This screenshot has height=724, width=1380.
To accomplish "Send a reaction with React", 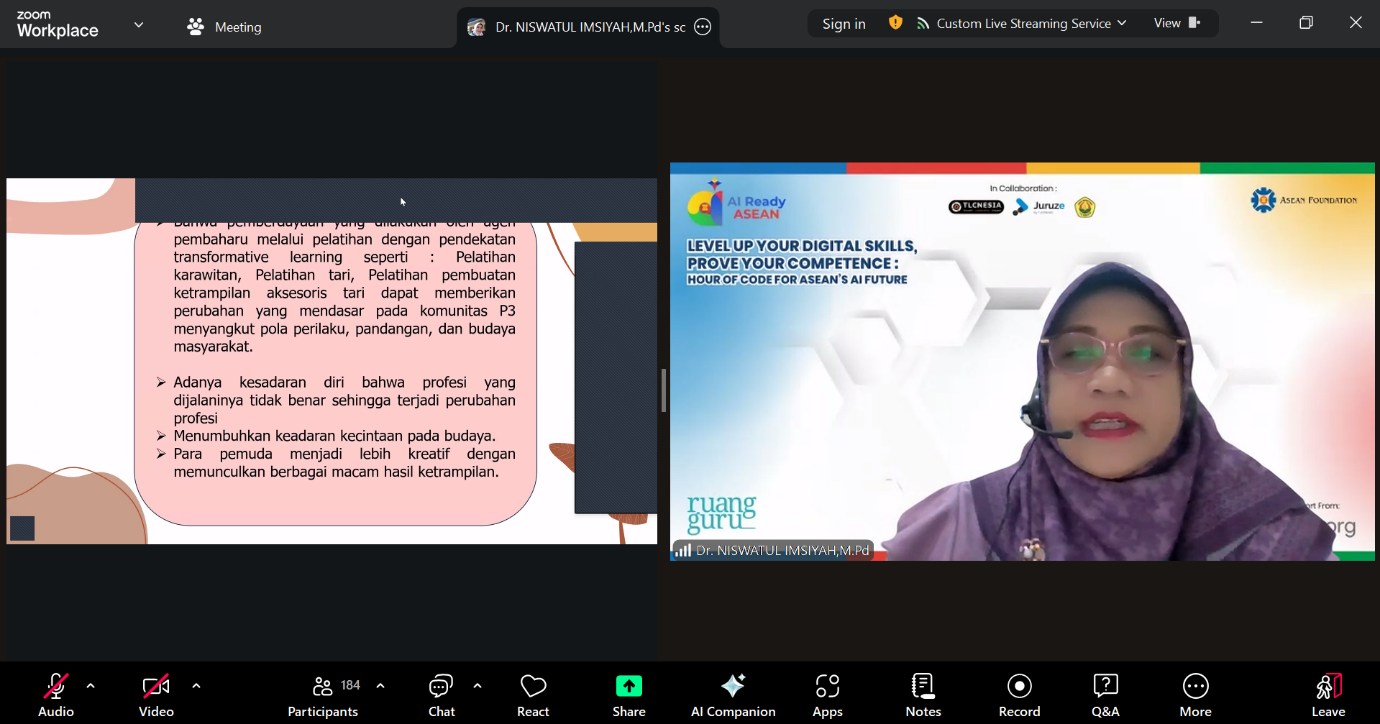I will coord(533,695).
